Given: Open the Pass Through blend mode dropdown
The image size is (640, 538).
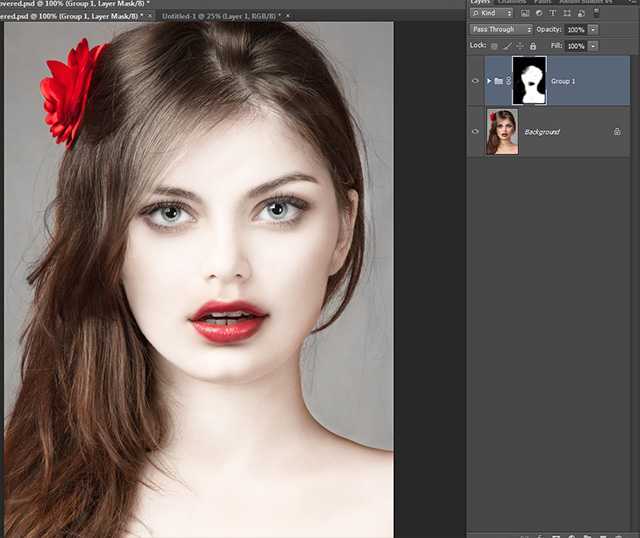Looking at the screenshot, I should [x=501, y=30].
